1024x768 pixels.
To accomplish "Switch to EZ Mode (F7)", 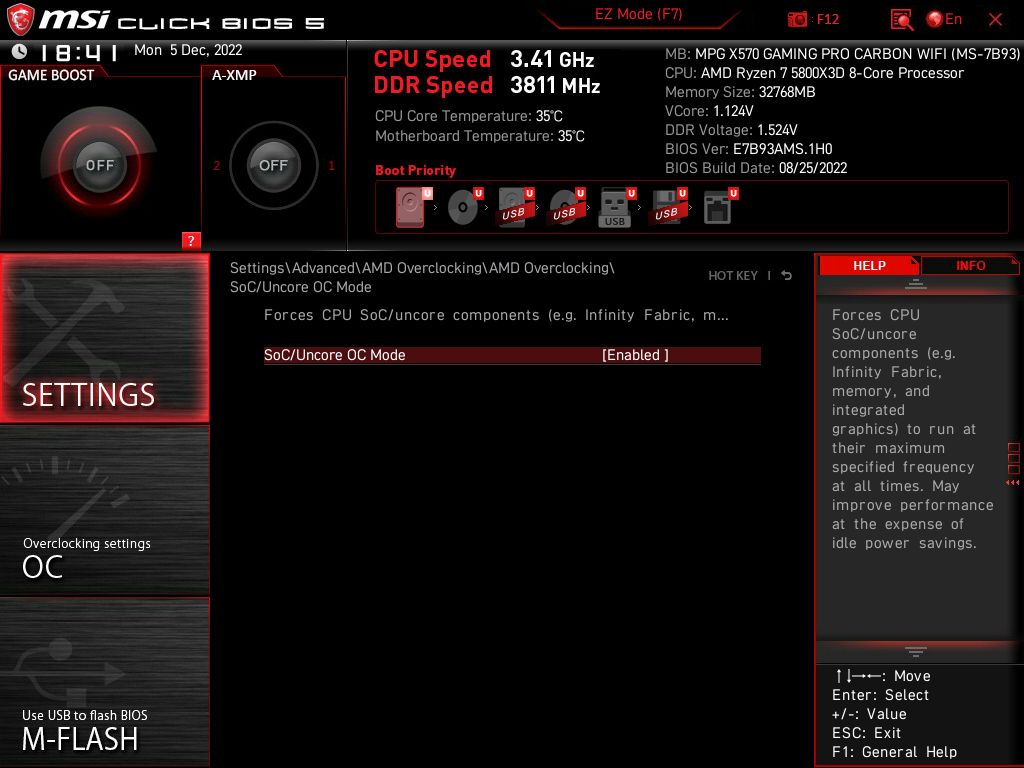I will [x=638, y=14].
